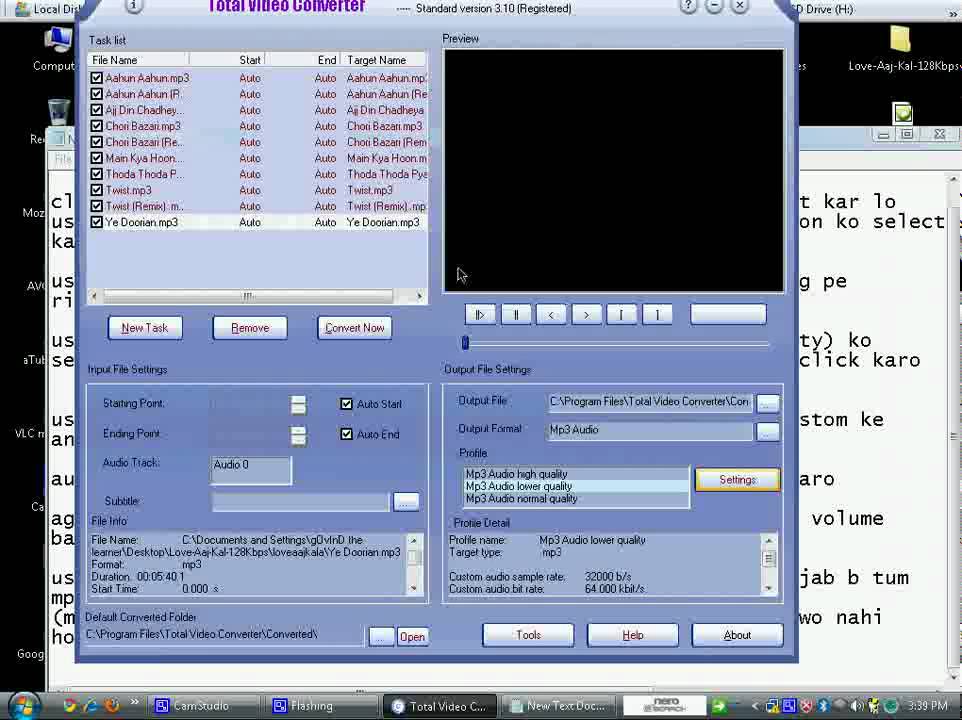Select the Twist (Remix) task row
The image size is (962, 720).
click(x=258, y=206)
